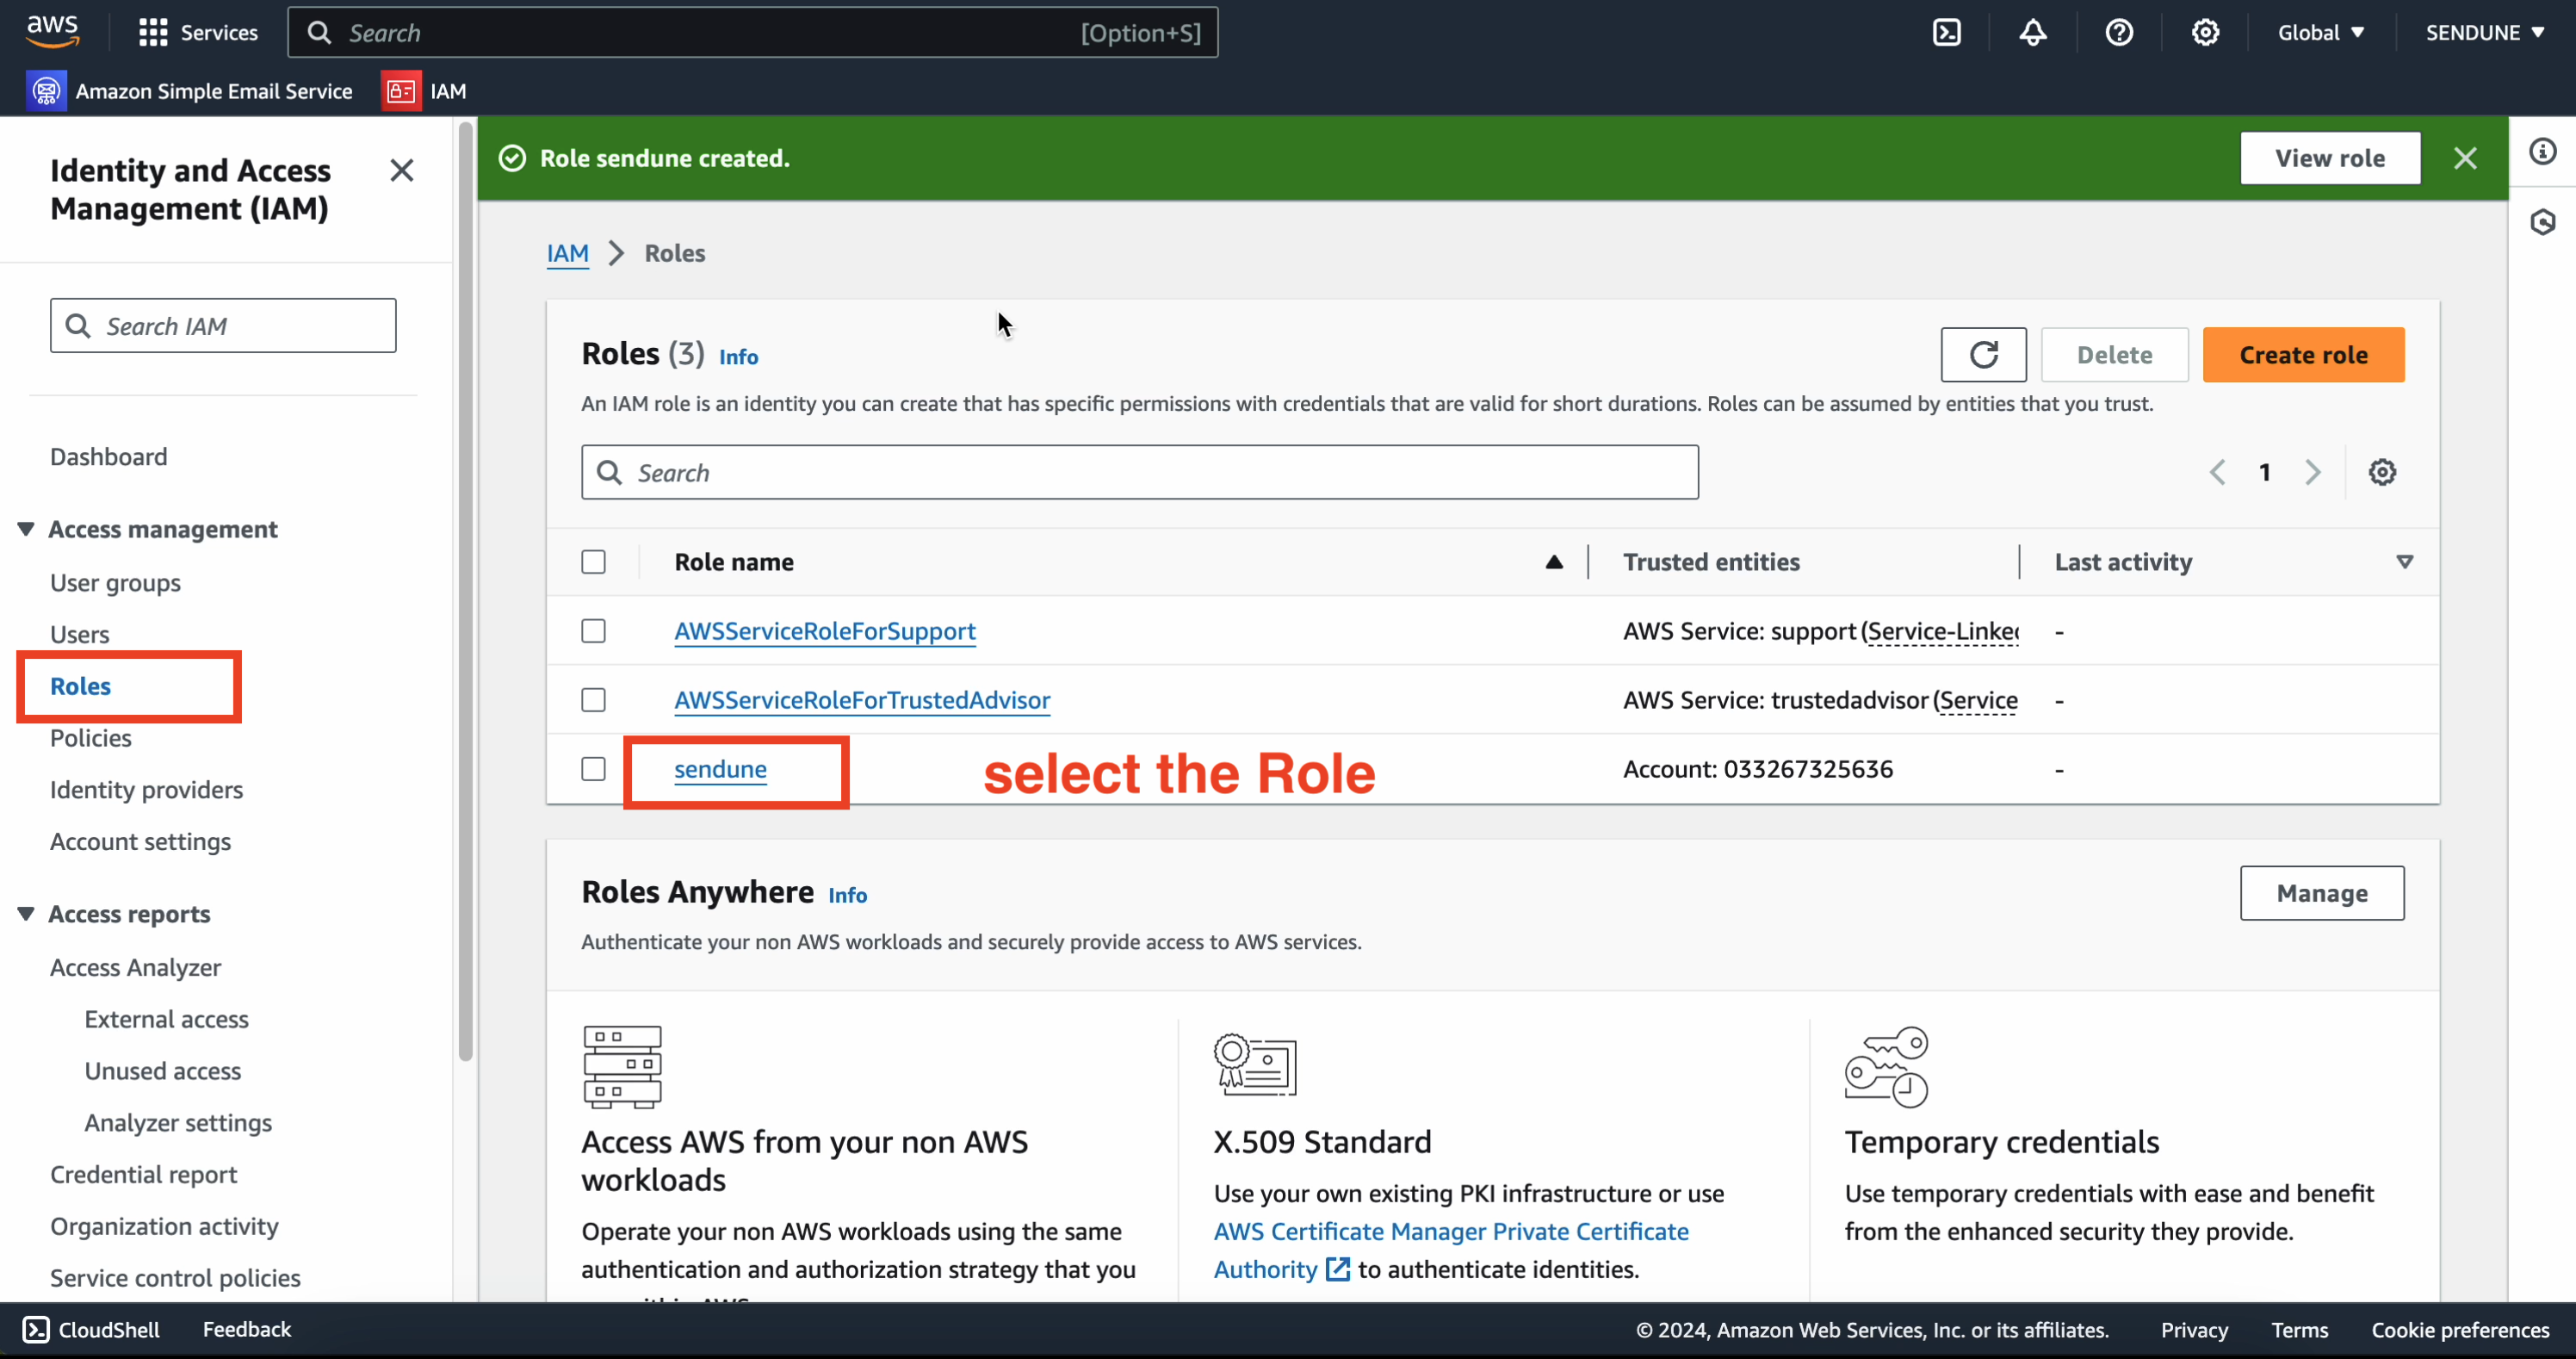The width and height of the screenshot is (2576, 1359).
Task: Open the help question mark menu
Action: 2119,32
